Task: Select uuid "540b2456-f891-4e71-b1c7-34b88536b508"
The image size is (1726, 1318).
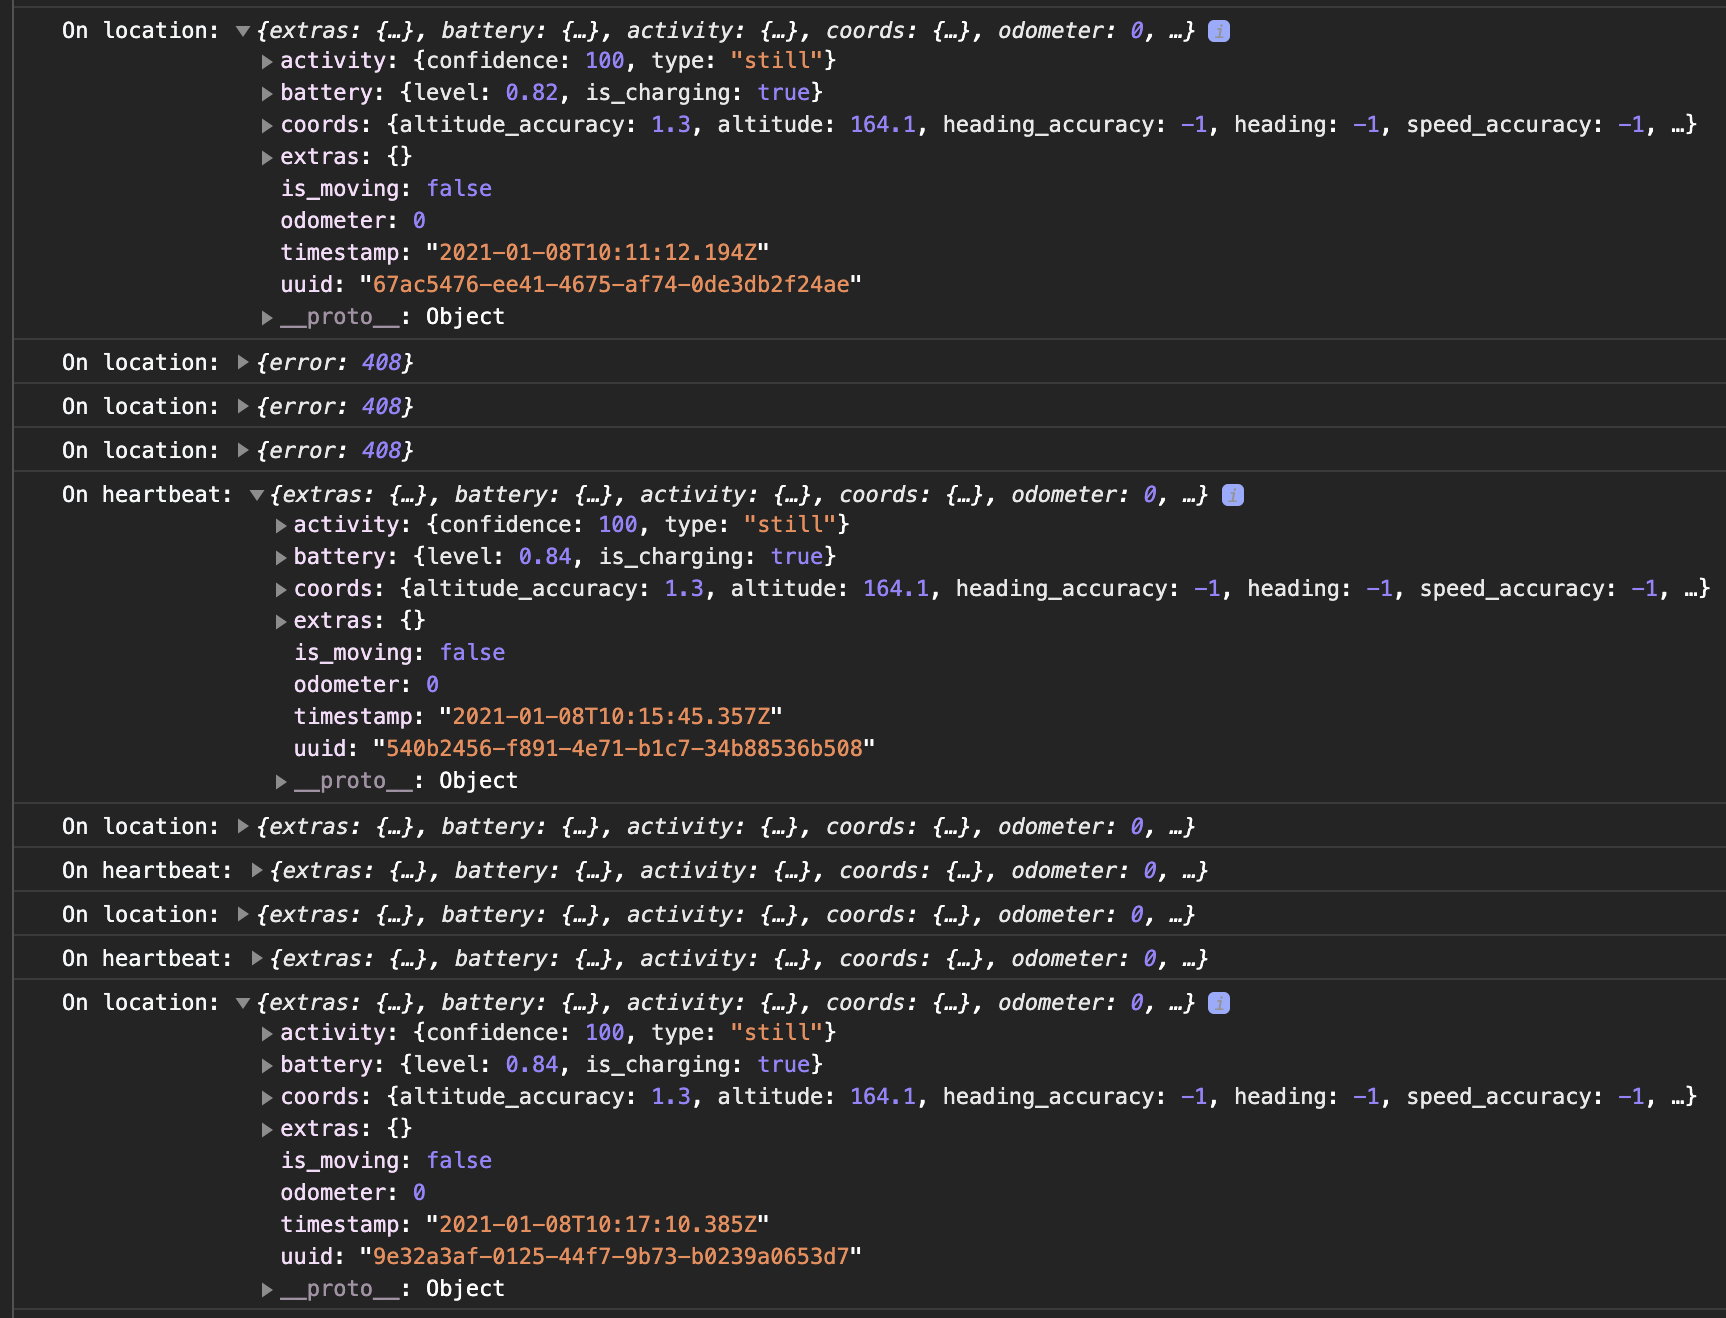Action: [624, 748]
